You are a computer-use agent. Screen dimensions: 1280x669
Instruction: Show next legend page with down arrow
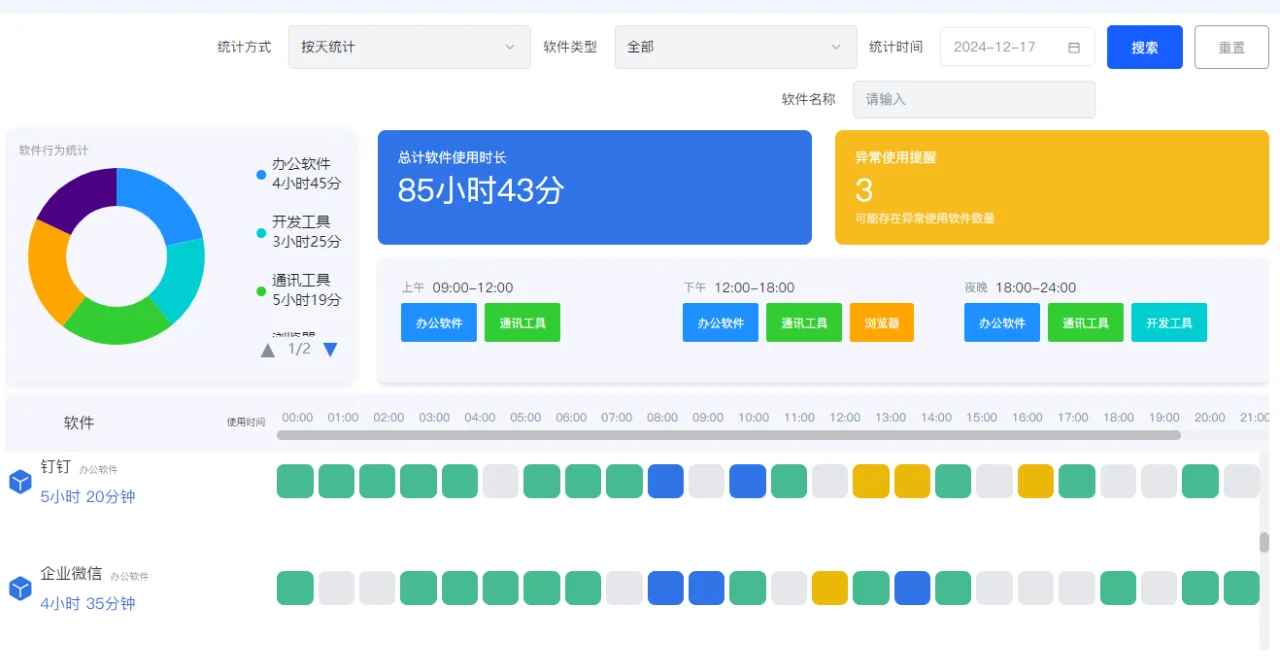point(330,350)
